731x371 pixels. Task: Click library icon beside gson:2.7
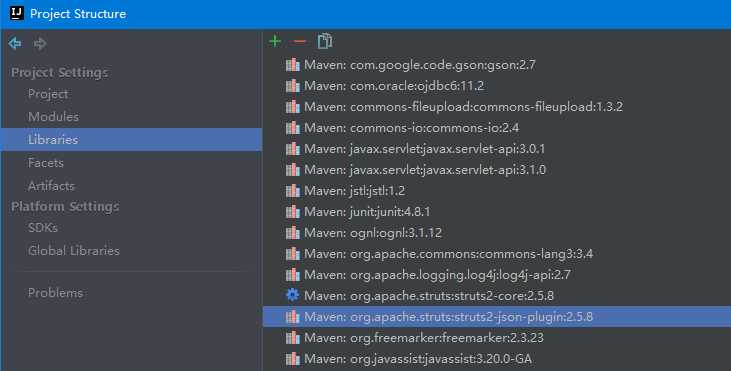[292, 65]
